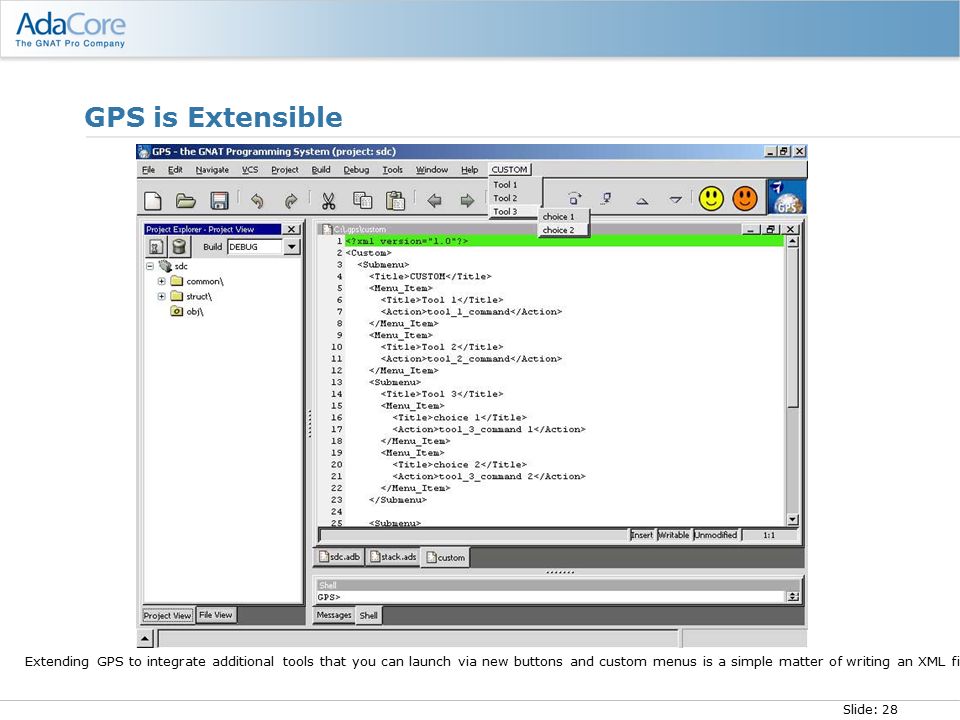Click the New File toolbar icon
Viewport: 960px width, 720px height.
[152, 201]
